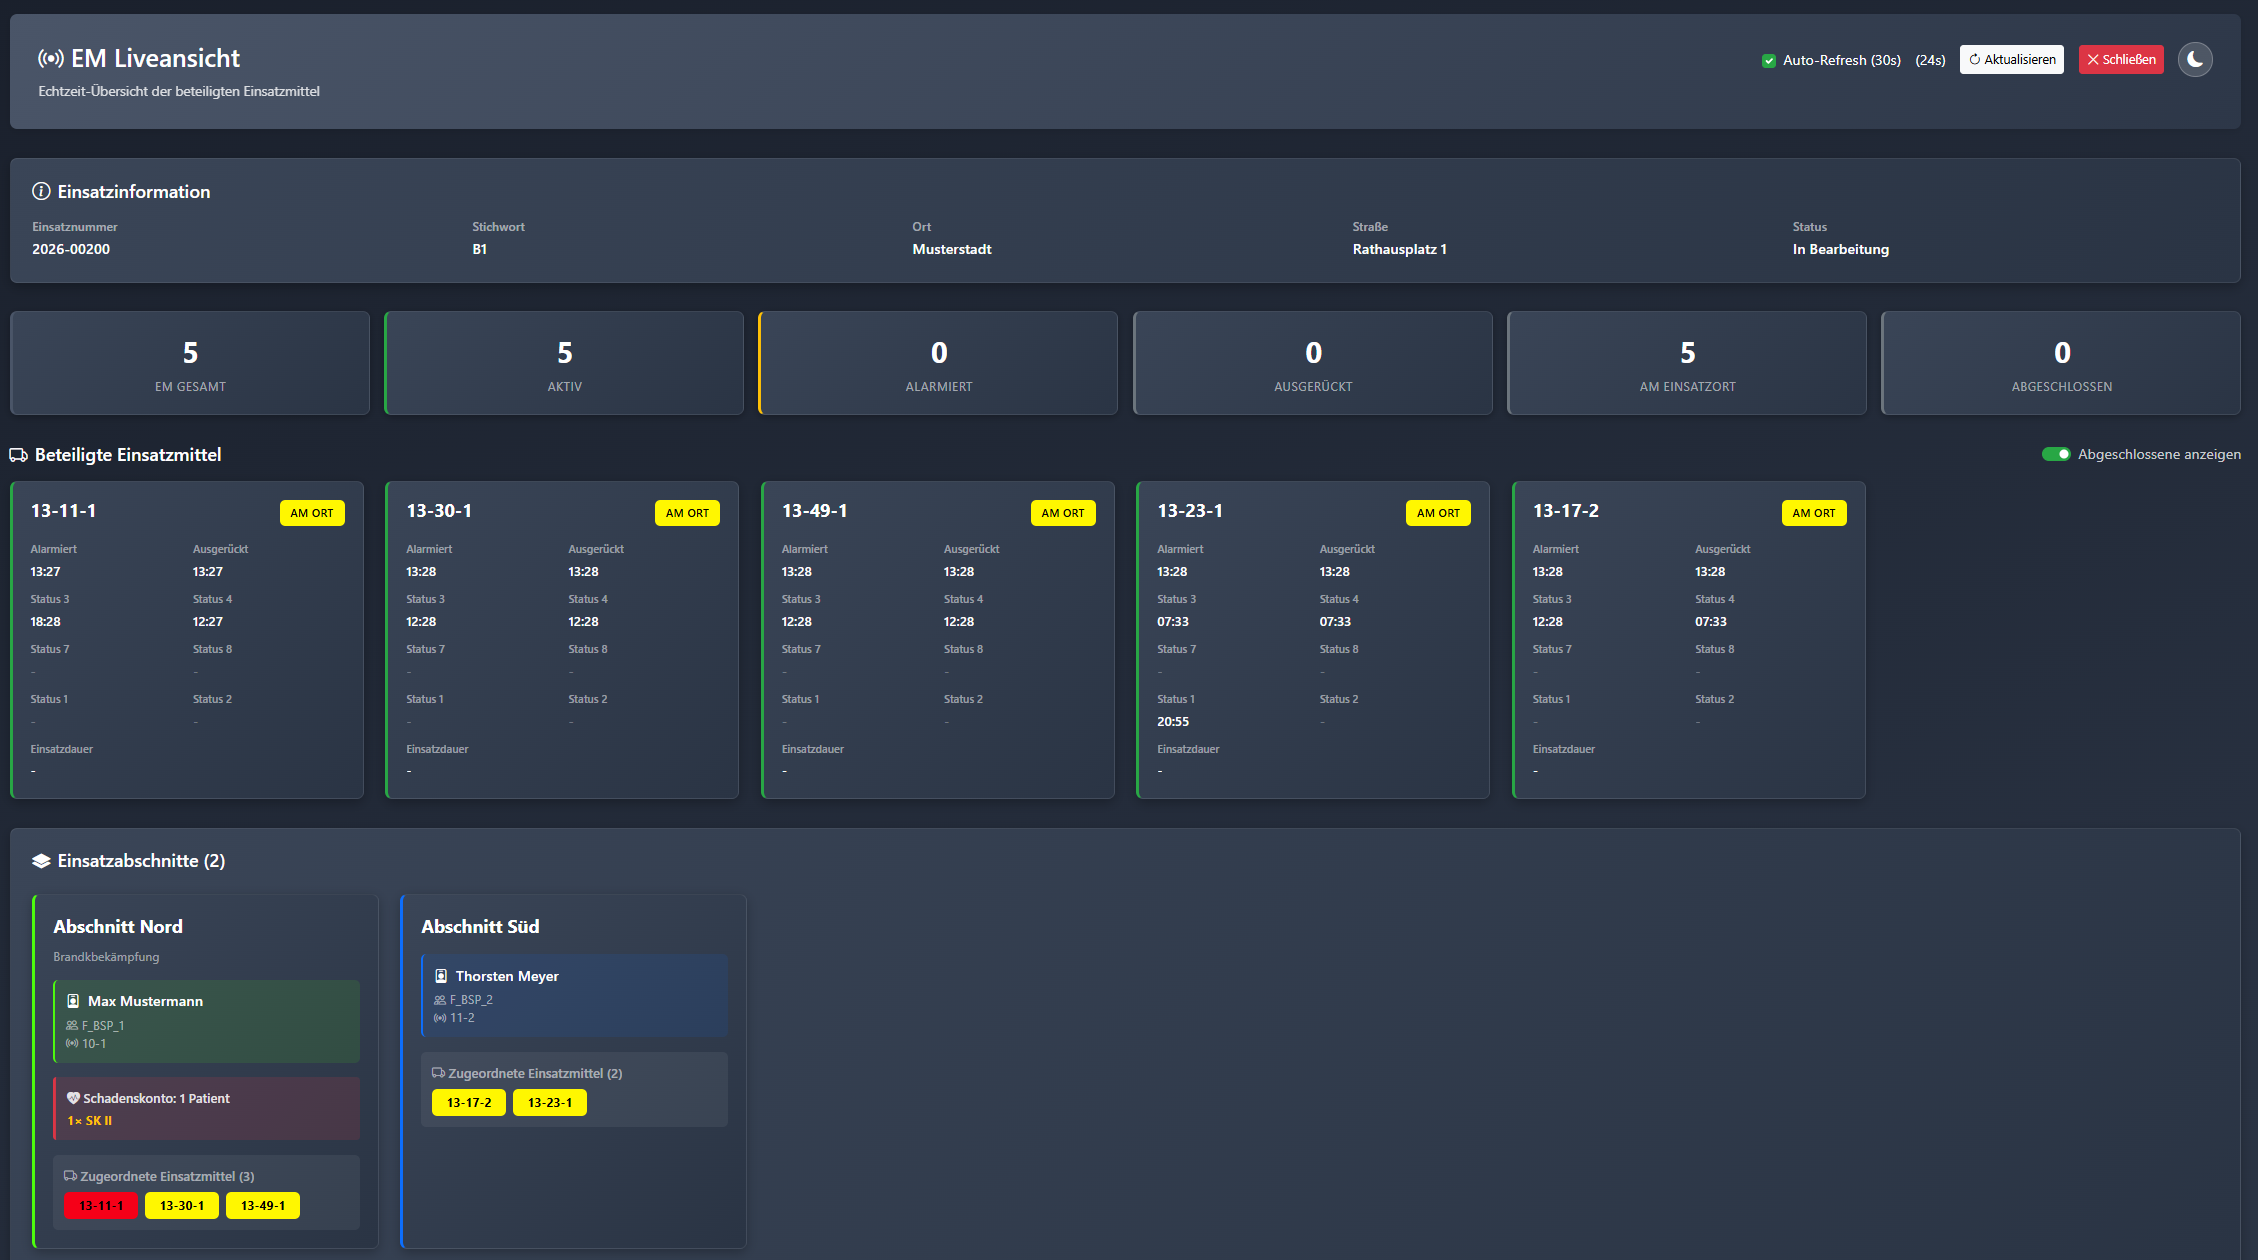Click the layers icon next to Einsatzabschnitte
Screen dimensions: 2258x1260
[41, 861]
